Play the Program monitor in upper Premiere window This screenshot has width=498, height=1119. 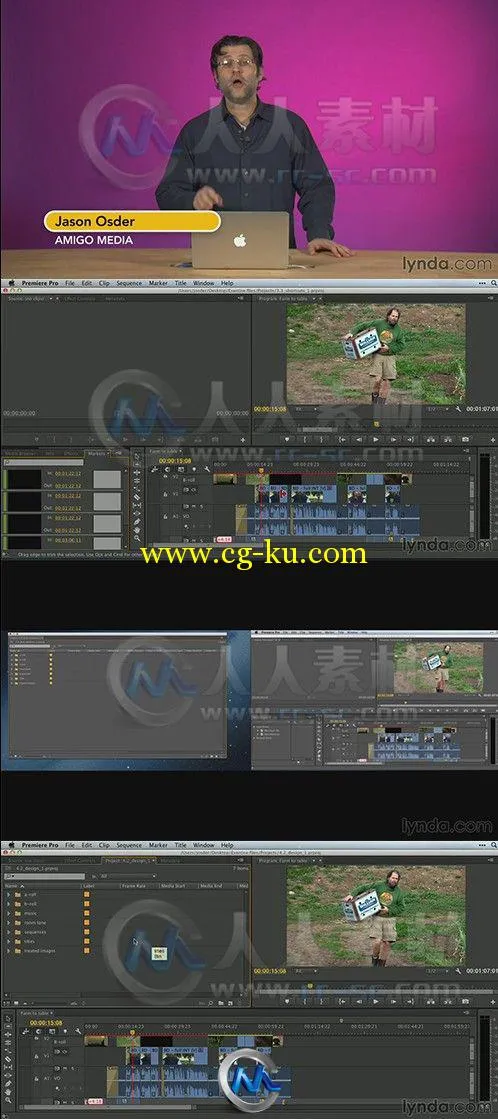tap(376, 440)
